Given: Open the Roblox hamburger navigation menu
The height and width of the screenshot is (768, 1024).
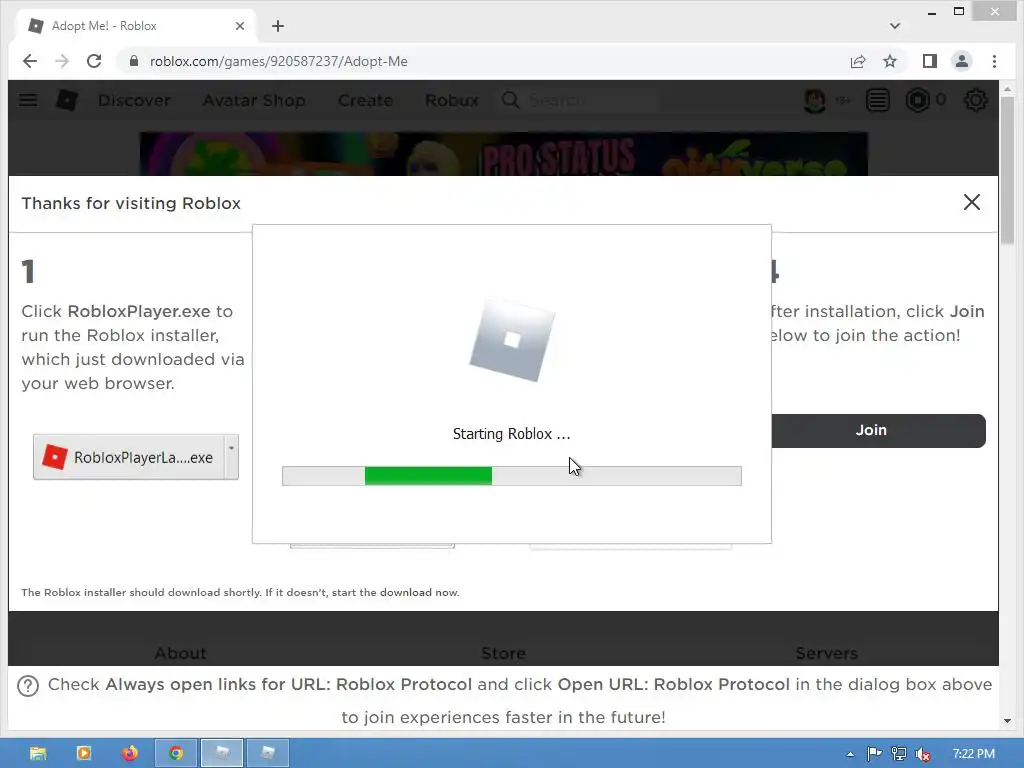Looking at the screenshot, I should click(28, 100).
